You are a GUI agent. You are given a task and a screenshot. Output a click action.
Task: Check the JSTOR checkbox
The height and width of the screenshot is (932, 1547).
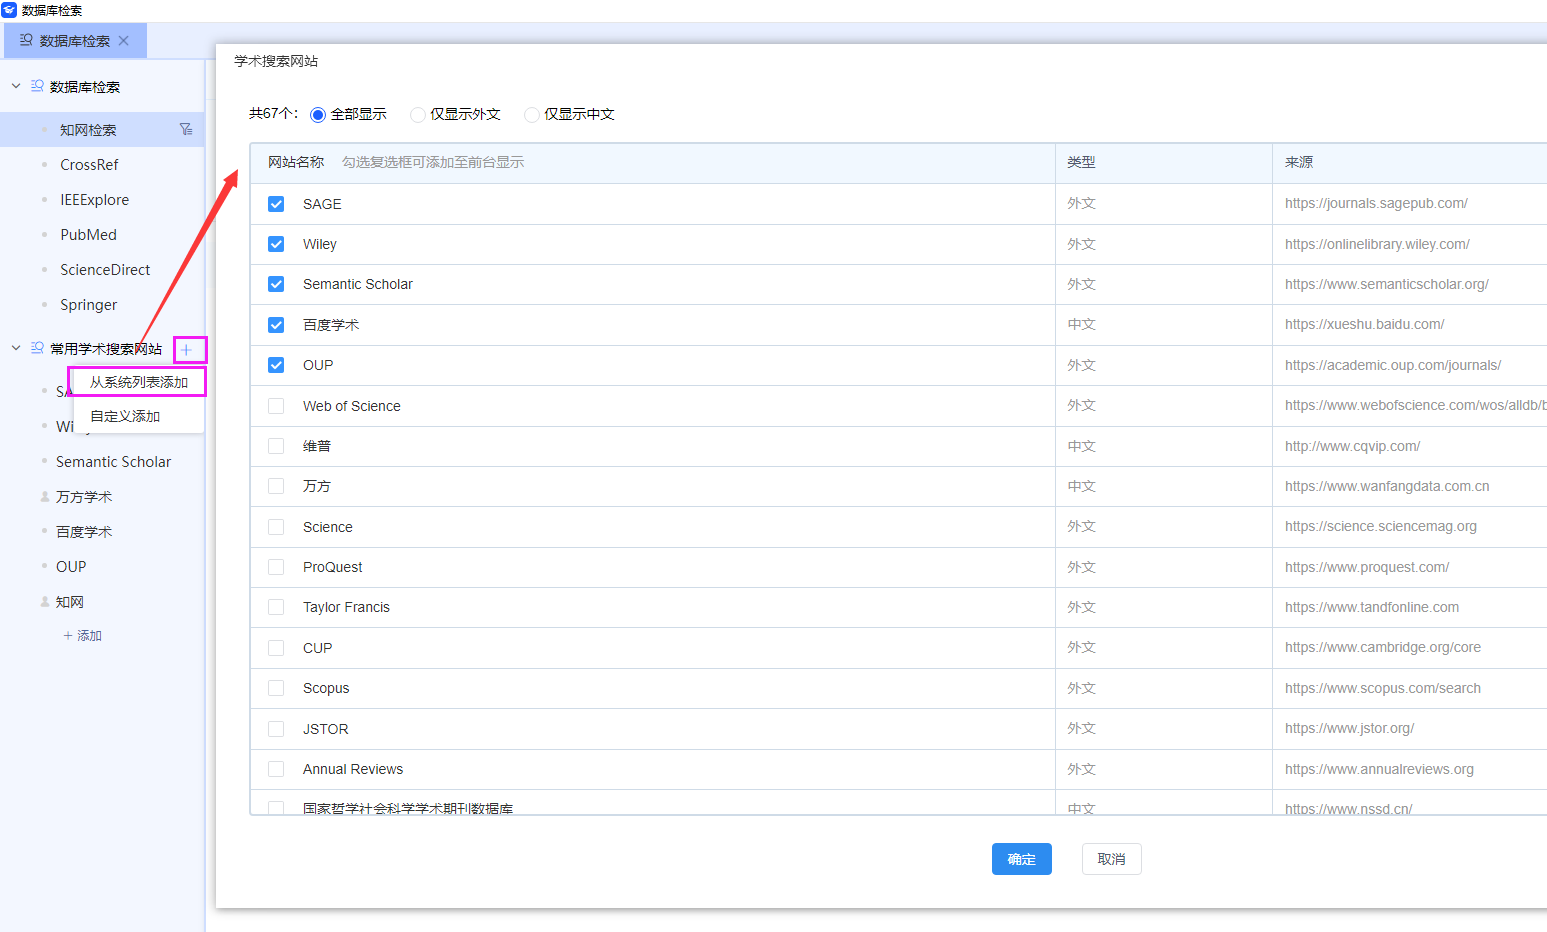coord(276,729)
